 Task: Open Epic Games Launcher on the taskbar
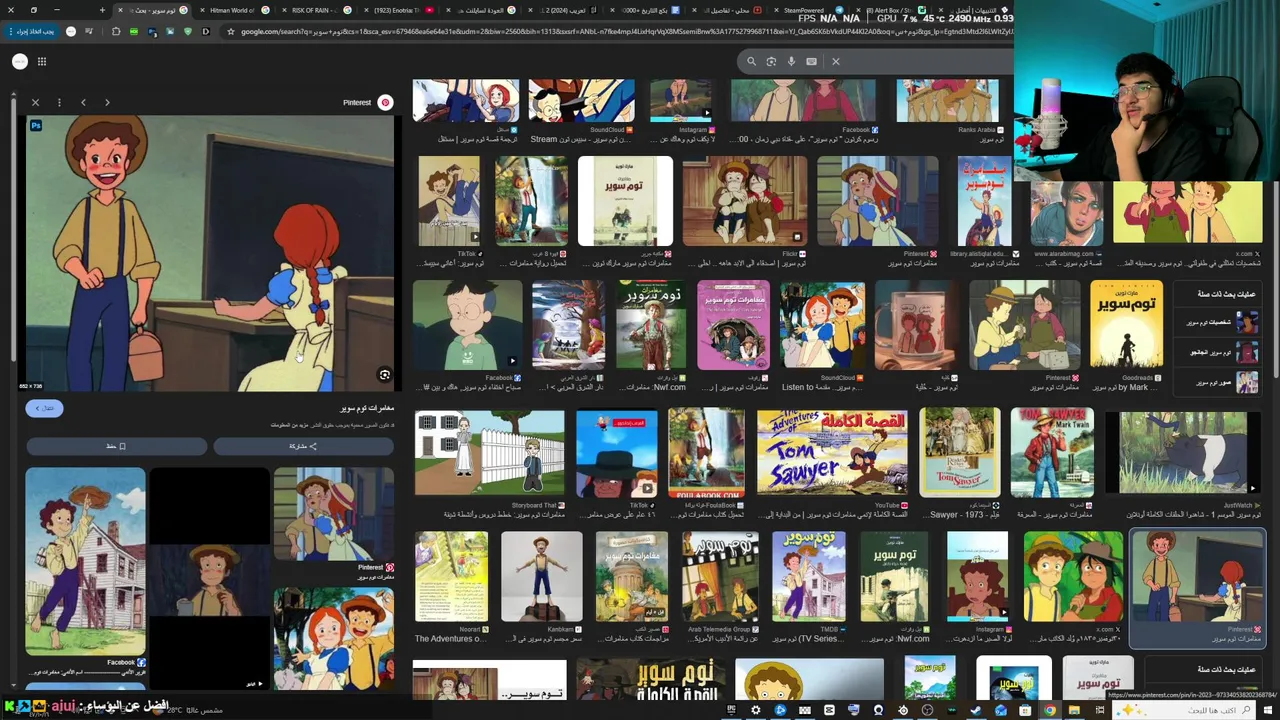click(x=731, y=710)
